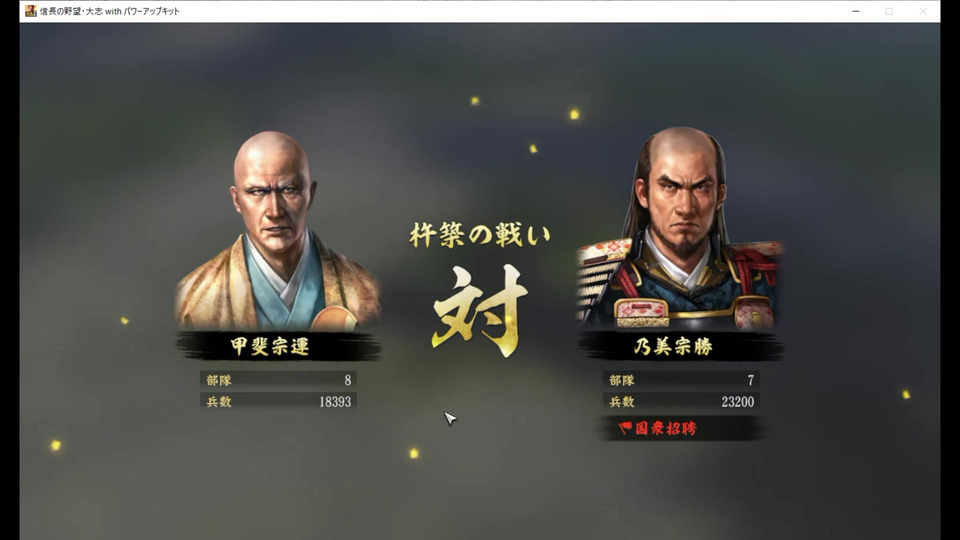This screenshot has width=960, height=540.
Task: Click the 乃美宗勝 name banner
Action: tap(681, 346)
